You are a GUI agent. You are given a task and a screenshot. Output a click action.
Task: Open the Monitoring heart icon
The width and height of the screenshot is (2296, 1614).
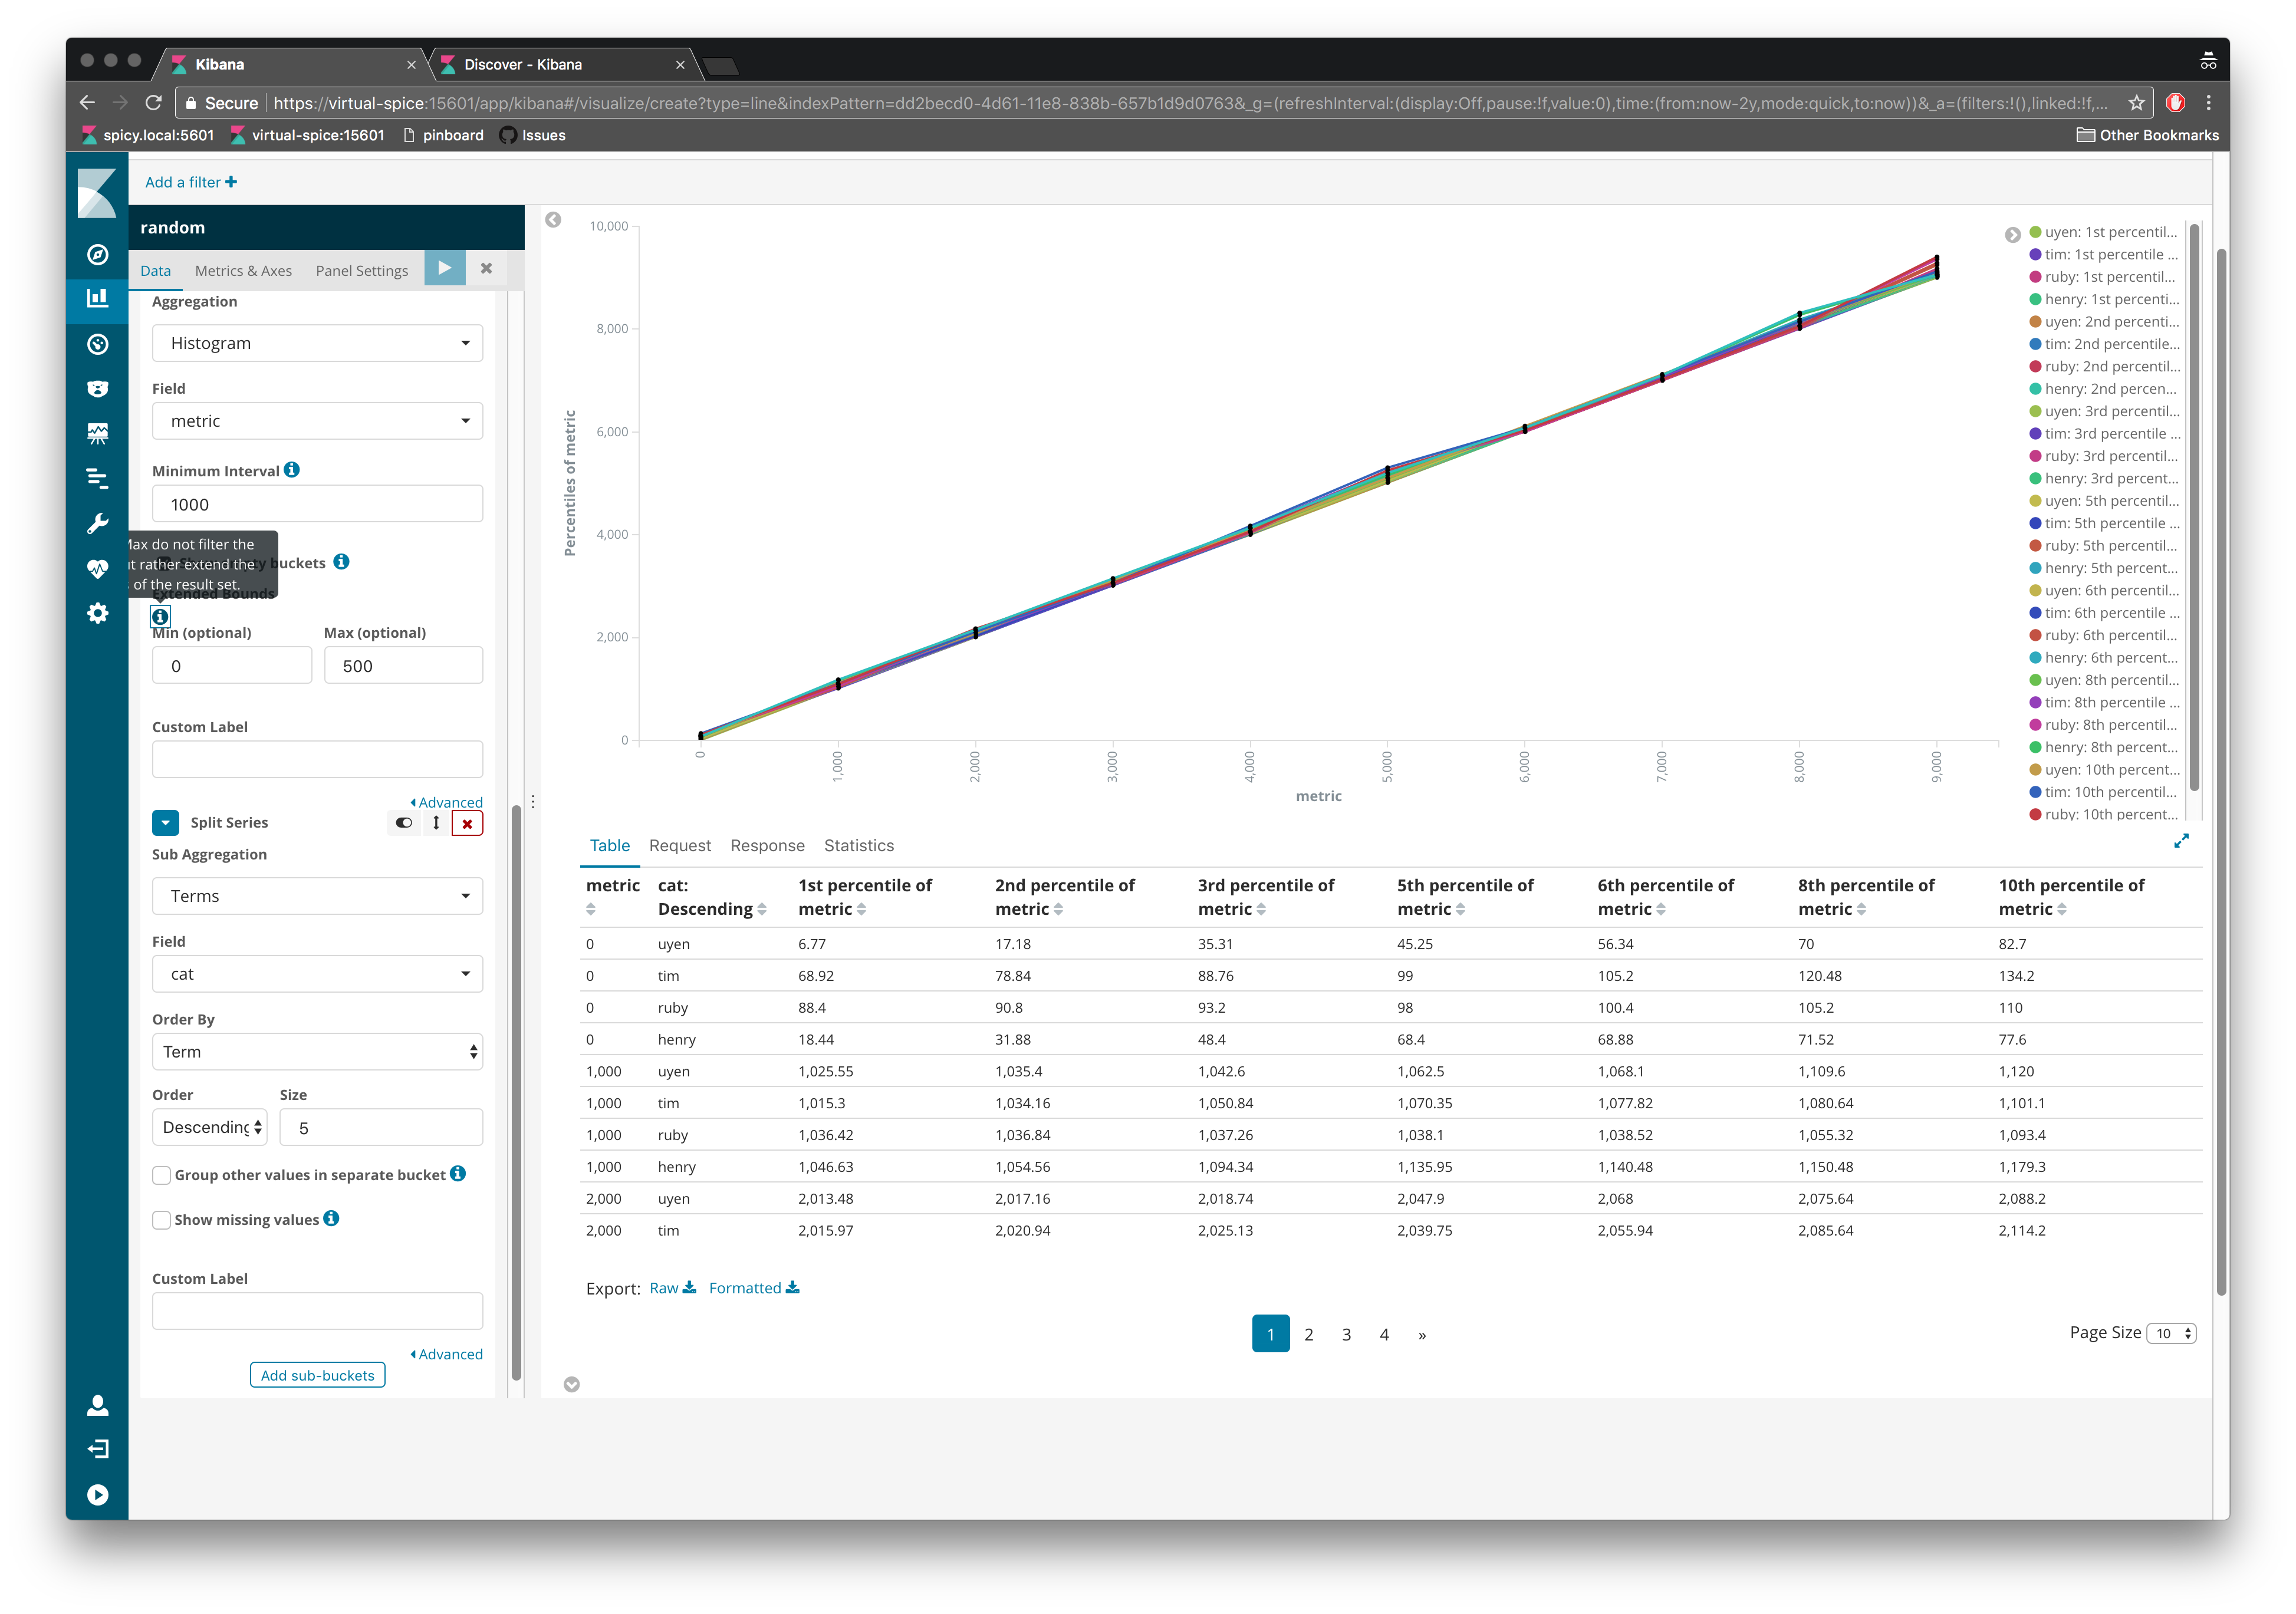tap(97, 568)
